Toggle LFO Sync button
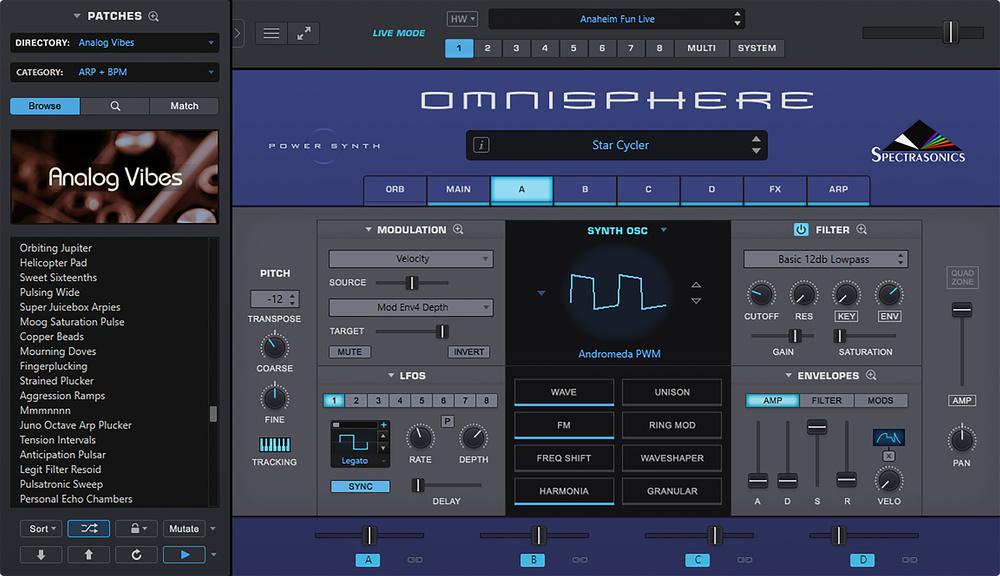This screenshot has height=576, width=1000. (360, 487)
